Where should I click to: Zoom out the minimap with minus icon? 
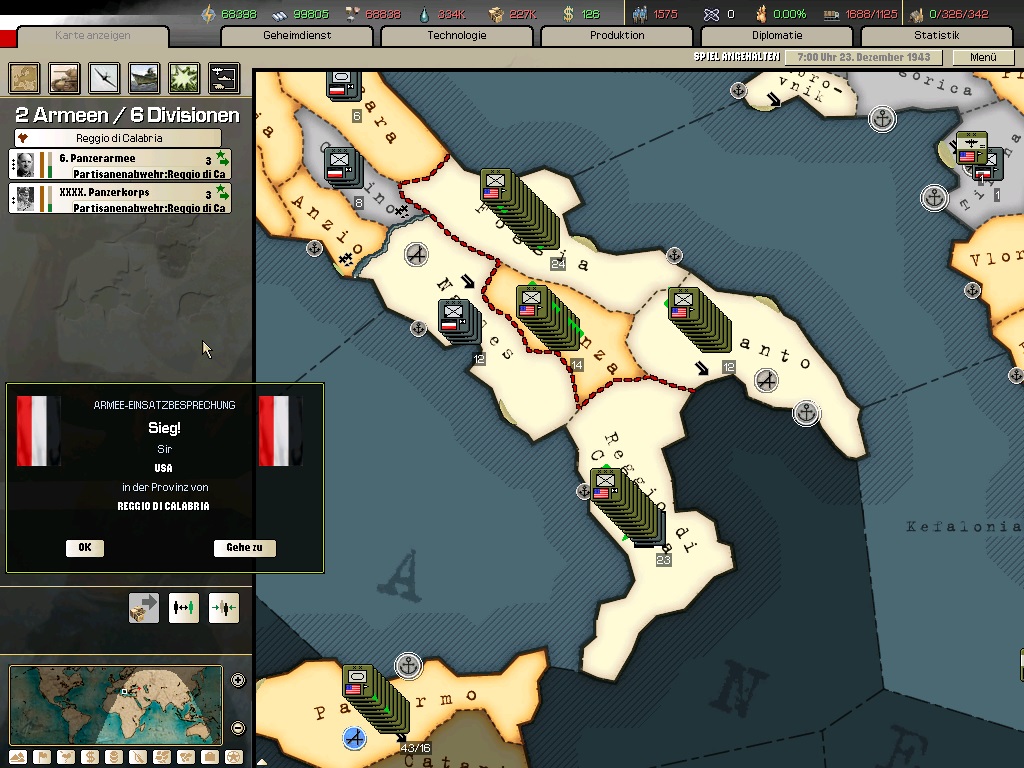(x=238, y=728)
